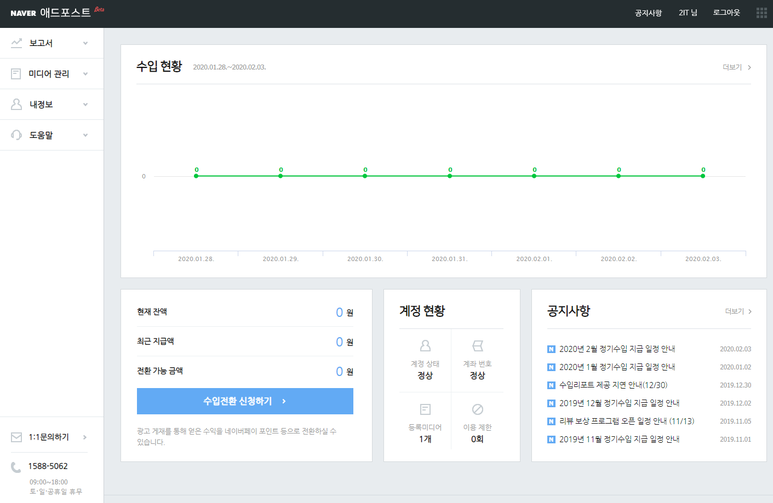Click N badge beside 2019년 11월 notice
The width and height of the screenshot is (773, 503).
pos(551,439)
